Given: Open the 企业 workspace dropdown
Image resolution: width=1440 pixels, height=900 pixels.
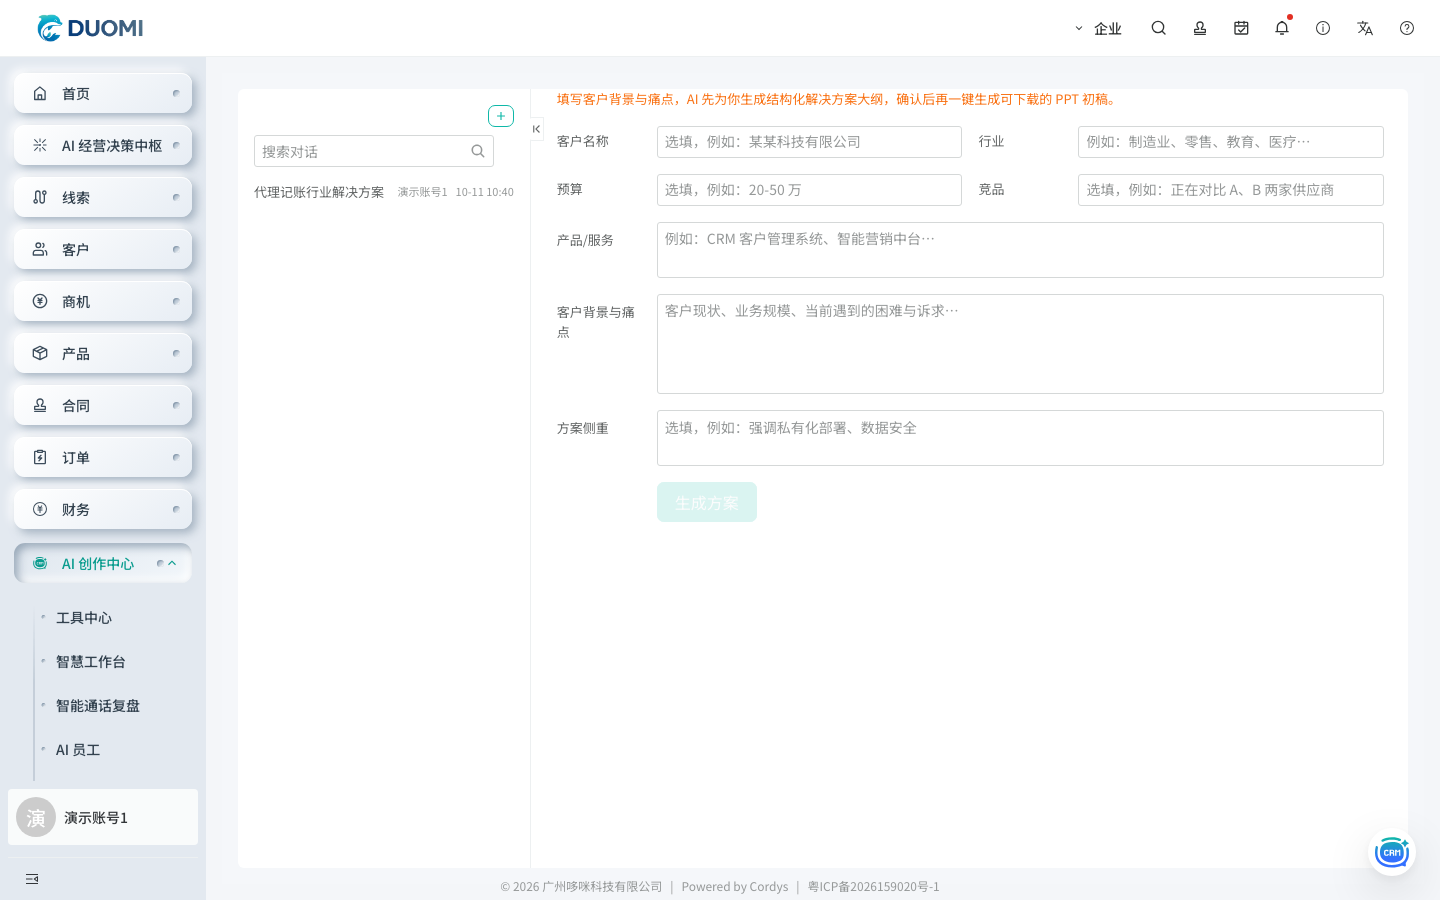Looking at the screenshot, I should [1098, 29].
